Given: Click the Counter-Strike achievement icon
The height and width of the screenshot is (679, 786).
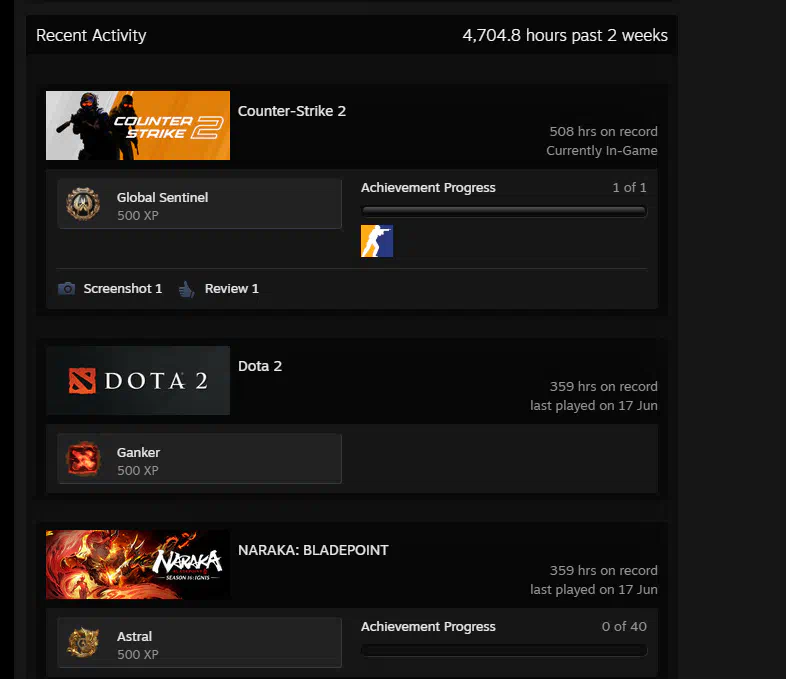Looking at the screenshot, I should coord(377,241).
